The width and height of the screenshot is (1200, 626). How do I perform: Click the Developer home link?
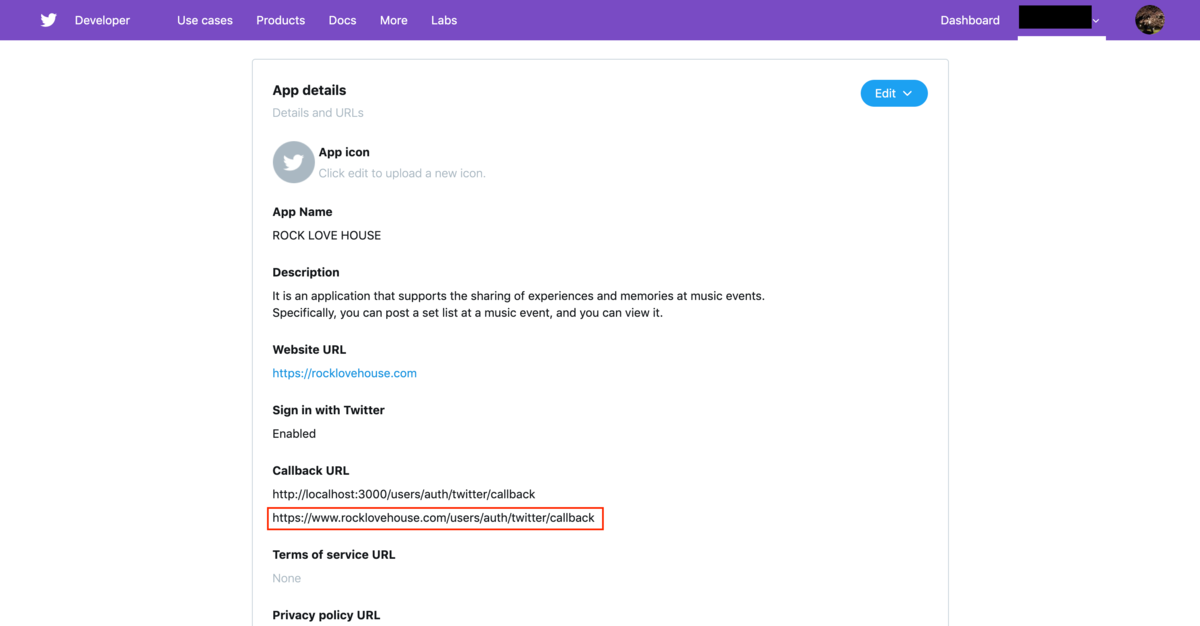(102, 20)
